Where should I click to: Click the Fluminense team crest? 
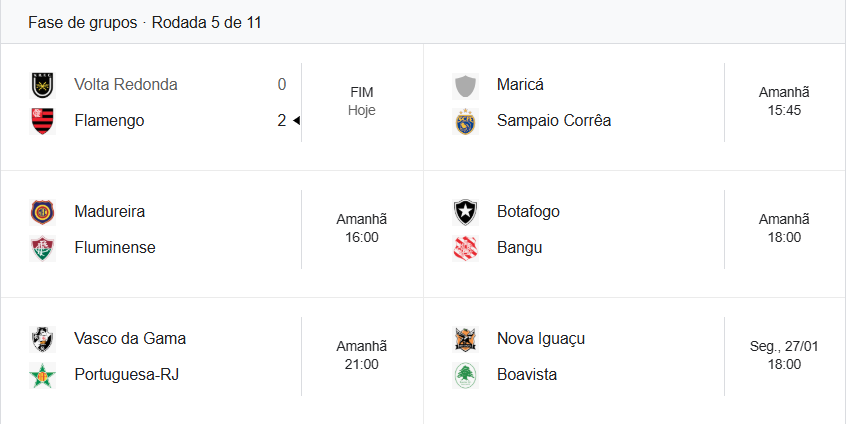pos(42,248)
